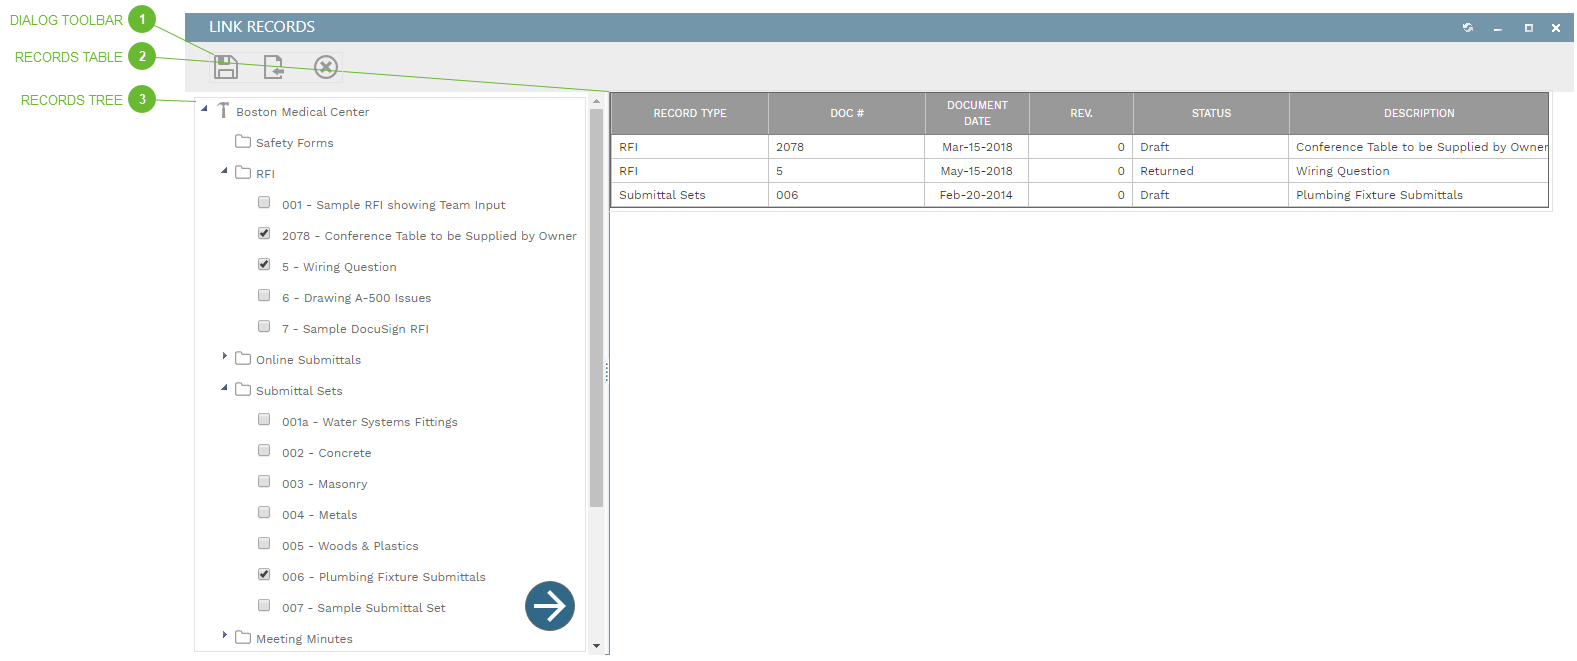Image resolution: width=1577 pixels, height=661 pixels.
Task: Click the Meeting Minutes folder icon
Action: (x=243, y=637)
